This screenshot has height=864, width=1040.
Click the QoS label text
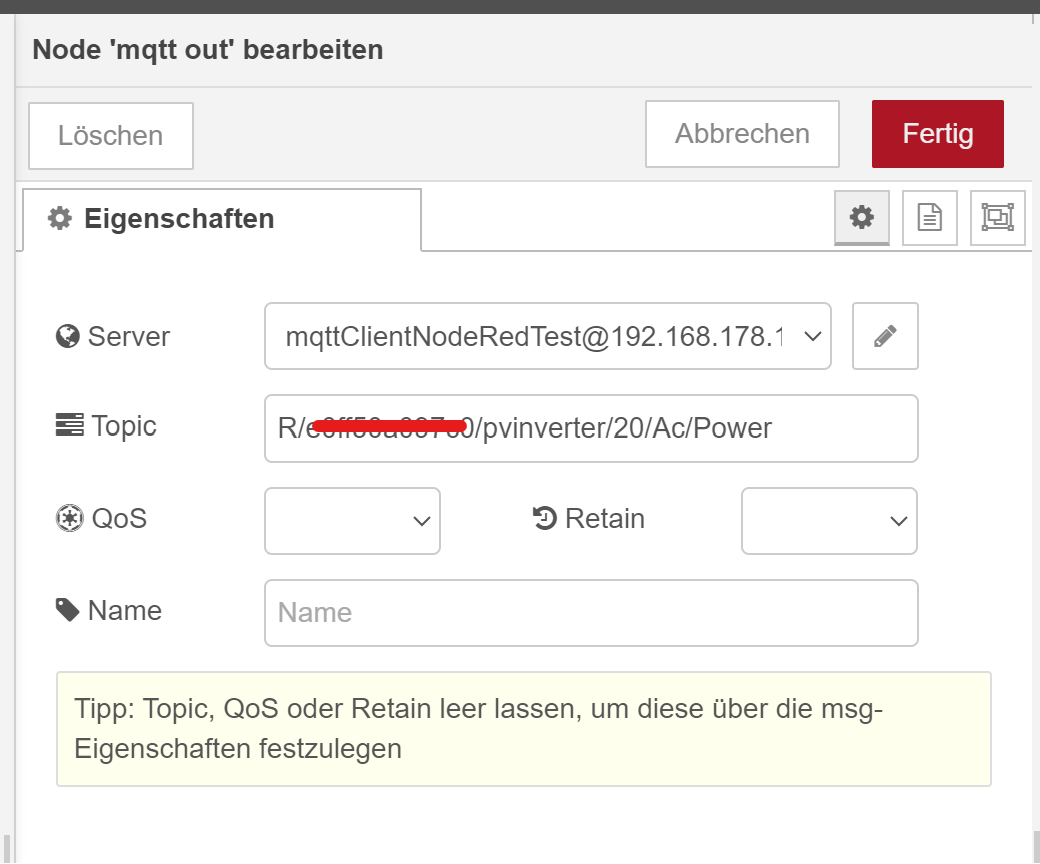point(119,519)
